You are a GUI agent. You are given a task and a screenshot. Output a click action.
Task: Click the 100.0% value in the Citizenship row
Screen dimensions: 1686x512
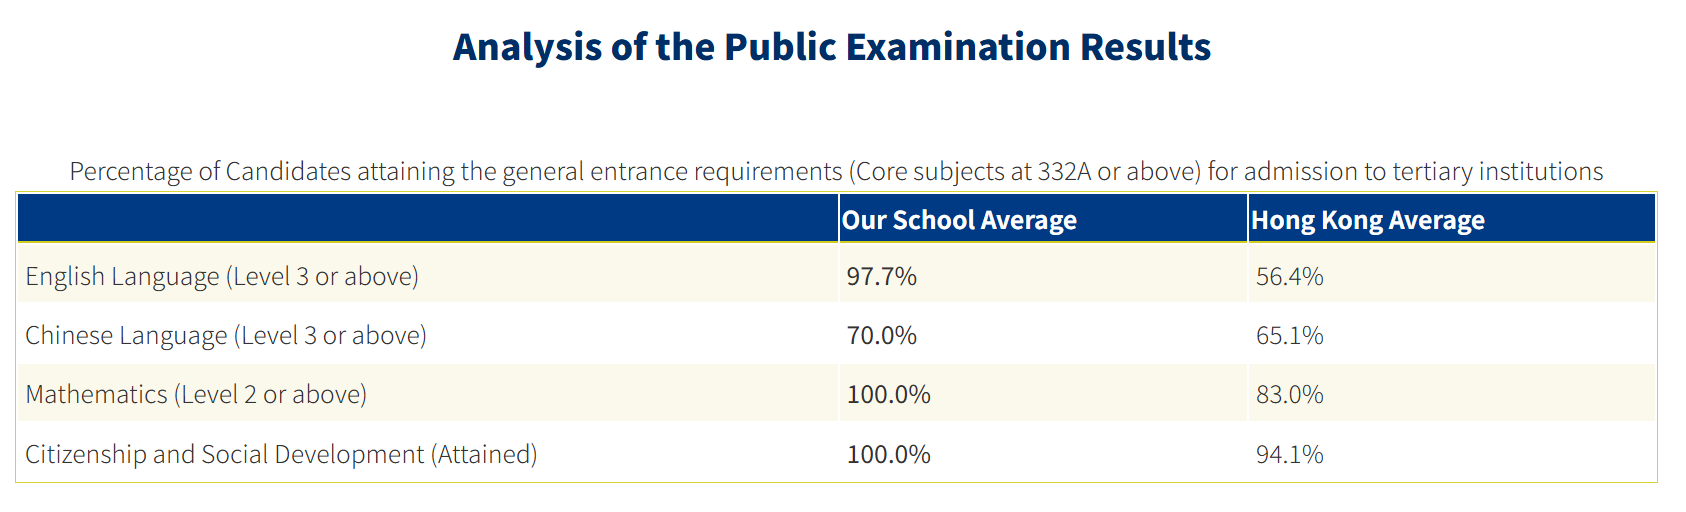(x=888, y=454)
